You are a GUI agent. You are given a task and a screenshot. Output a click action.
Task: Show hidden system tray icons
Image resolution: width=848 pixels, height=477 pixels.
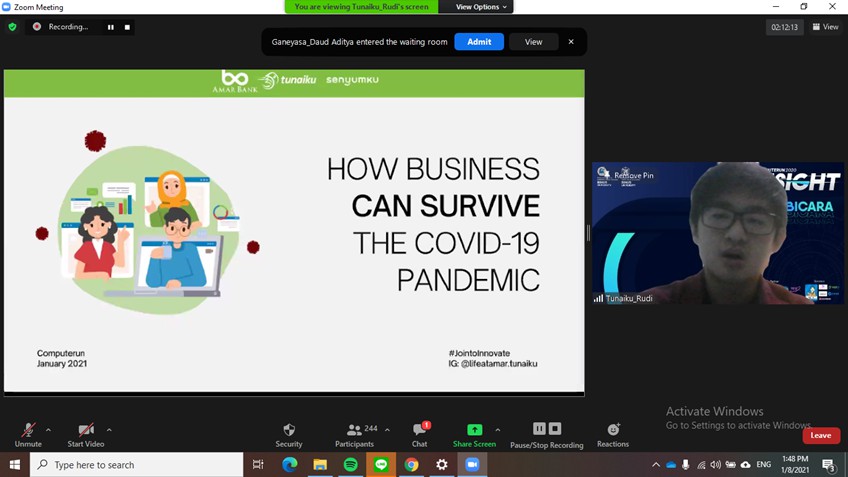click(655, 465)
